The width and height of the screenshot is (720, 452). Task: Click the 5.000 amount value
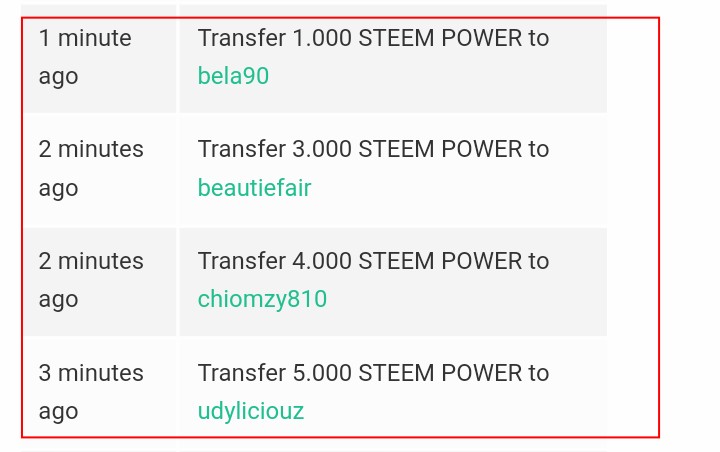coord(322,373)
